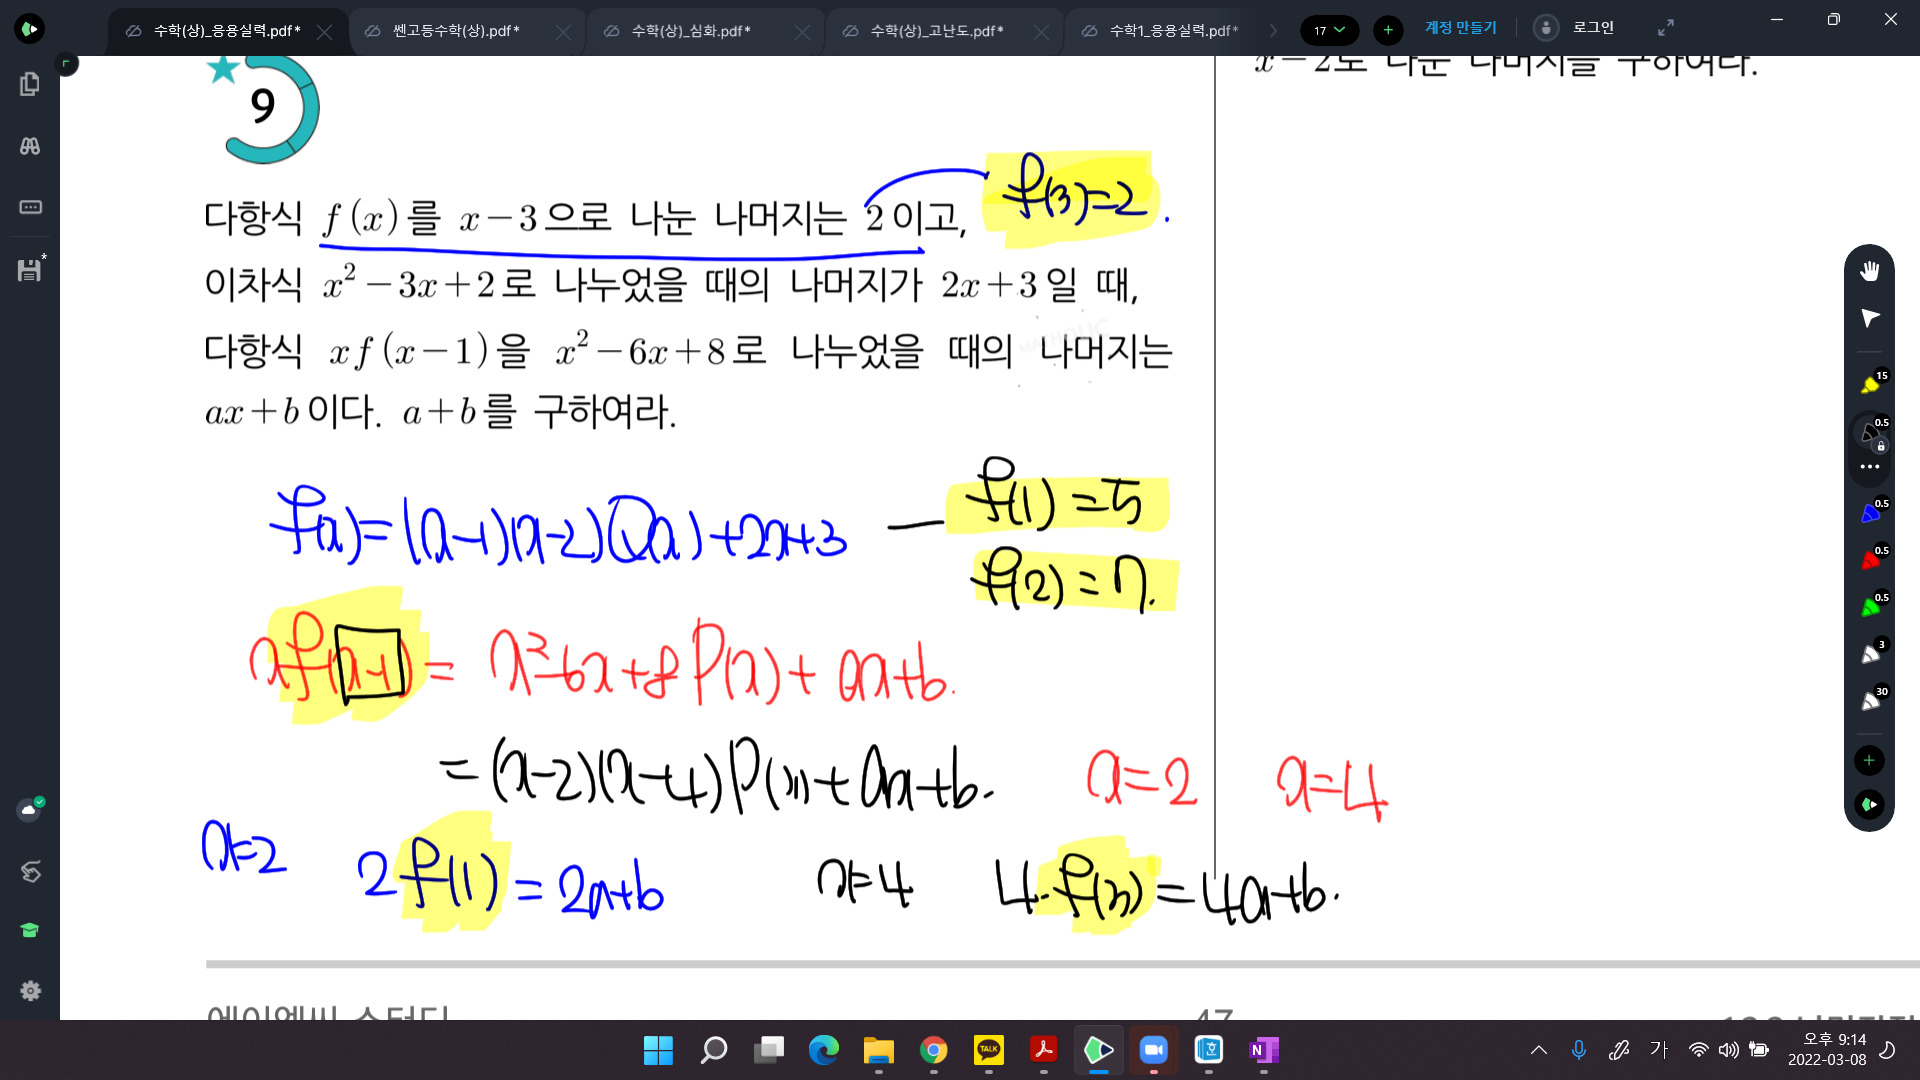1920x1080 pixels.
Task: Select the size 30 eraser tool
Action: click(x=1871, y=700)
